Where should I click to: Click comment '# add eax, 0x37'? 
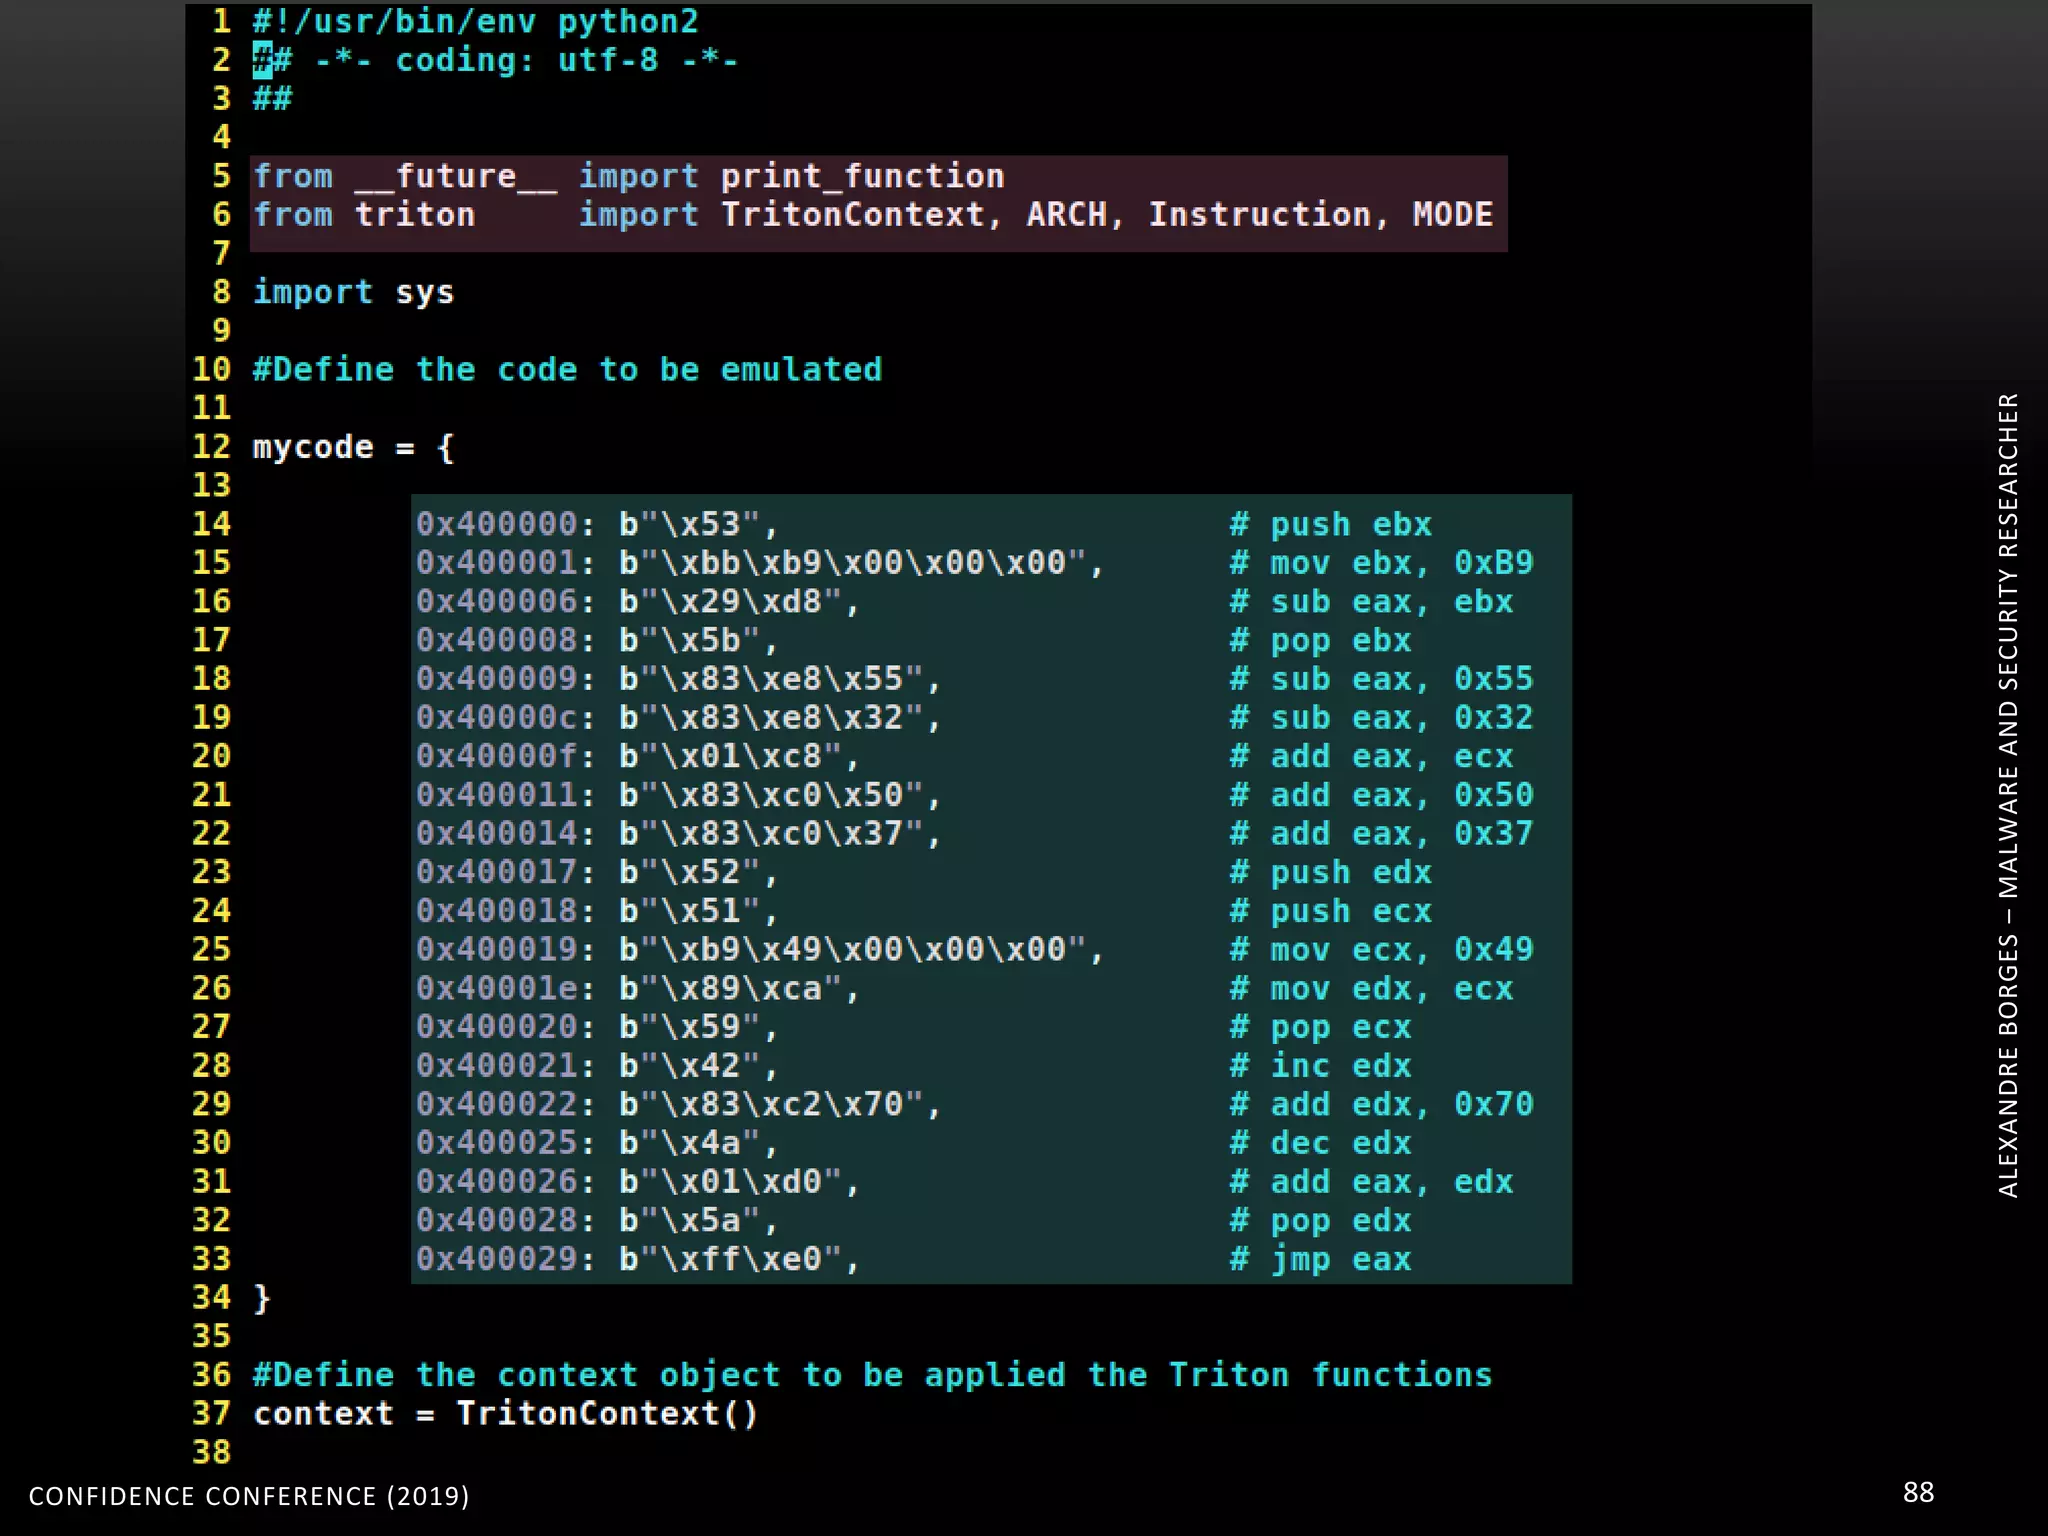click(1381, 834)
